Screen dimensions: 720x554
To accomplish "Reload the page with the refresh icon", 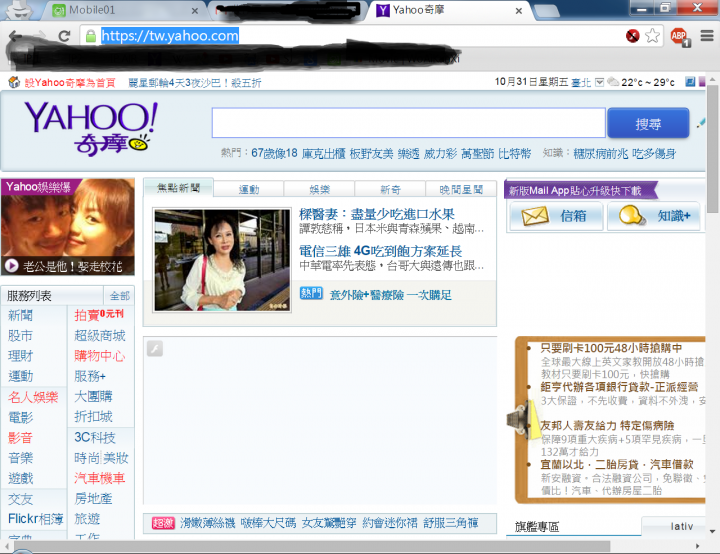I will pyautogui.click(x=64, y=36).
